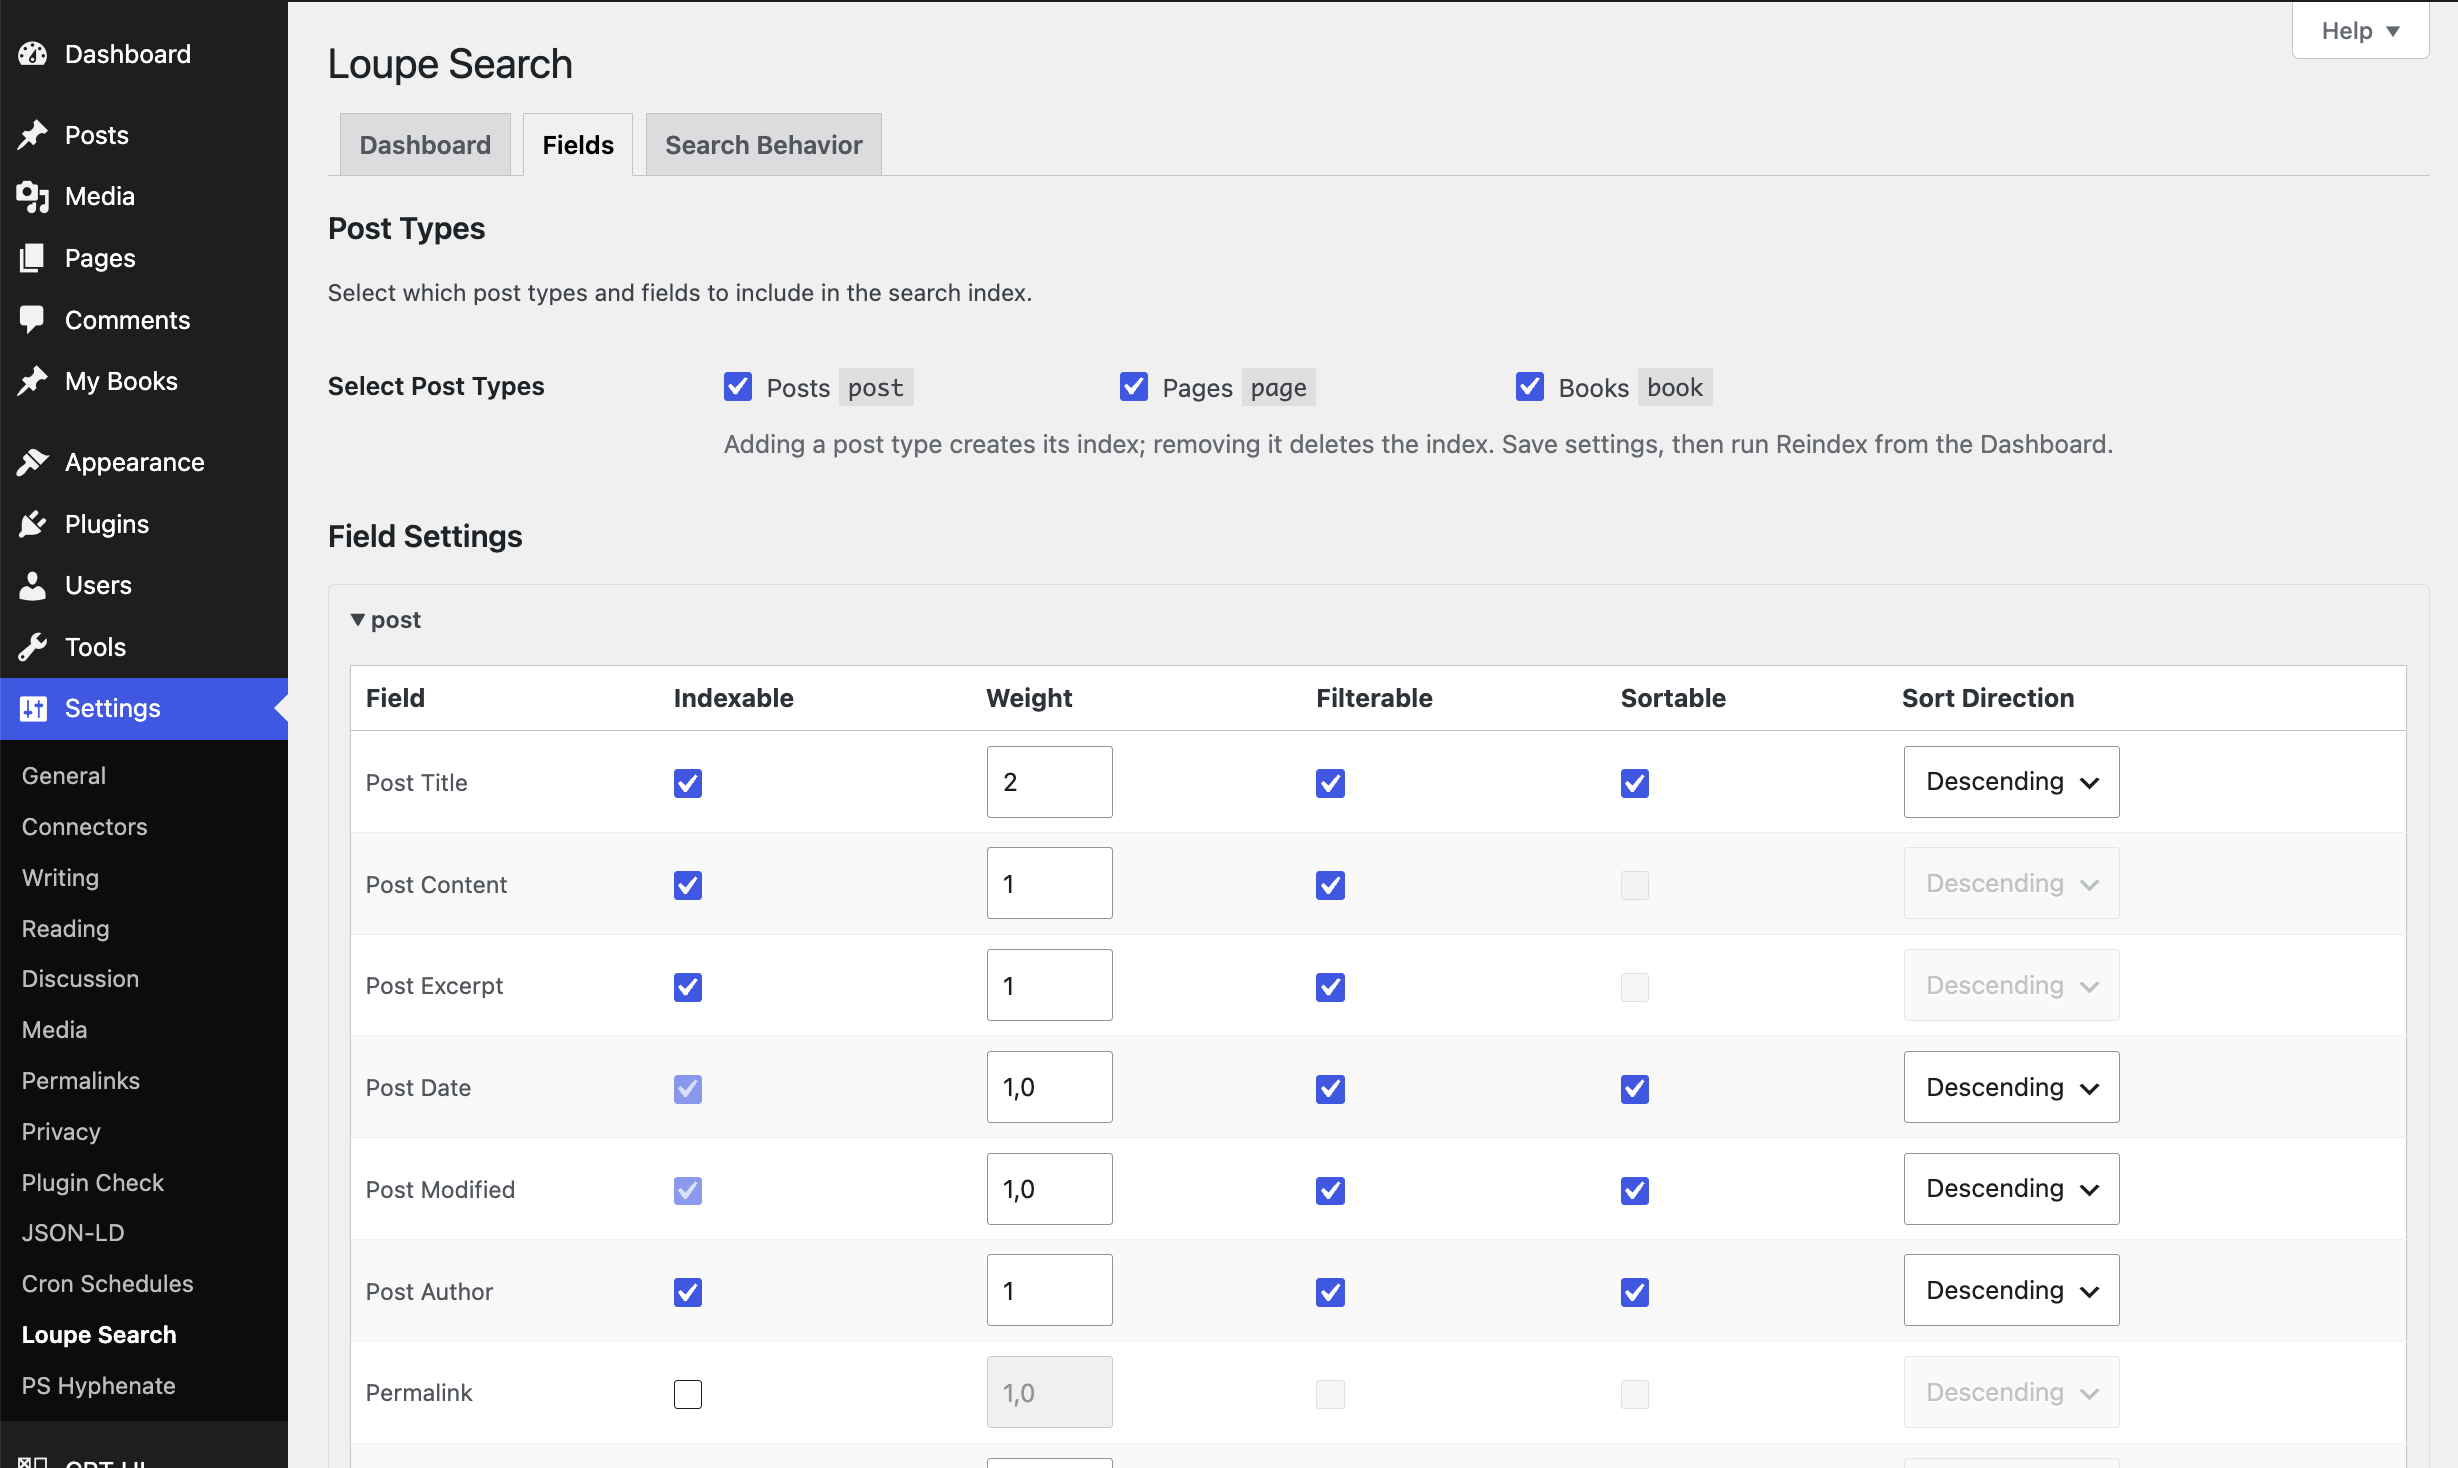
Task: Click the Weight field for Post Title
Action: (1049, 782)
